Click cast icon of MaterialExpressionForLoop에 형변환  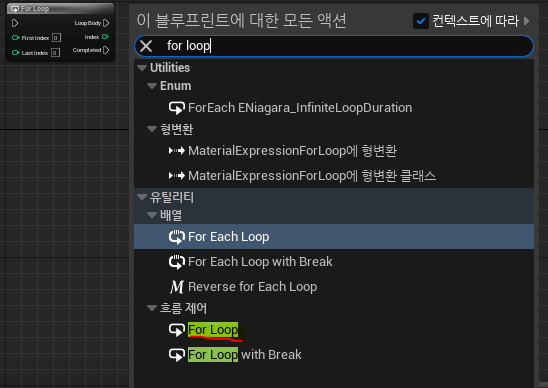[x=176, y=151]
